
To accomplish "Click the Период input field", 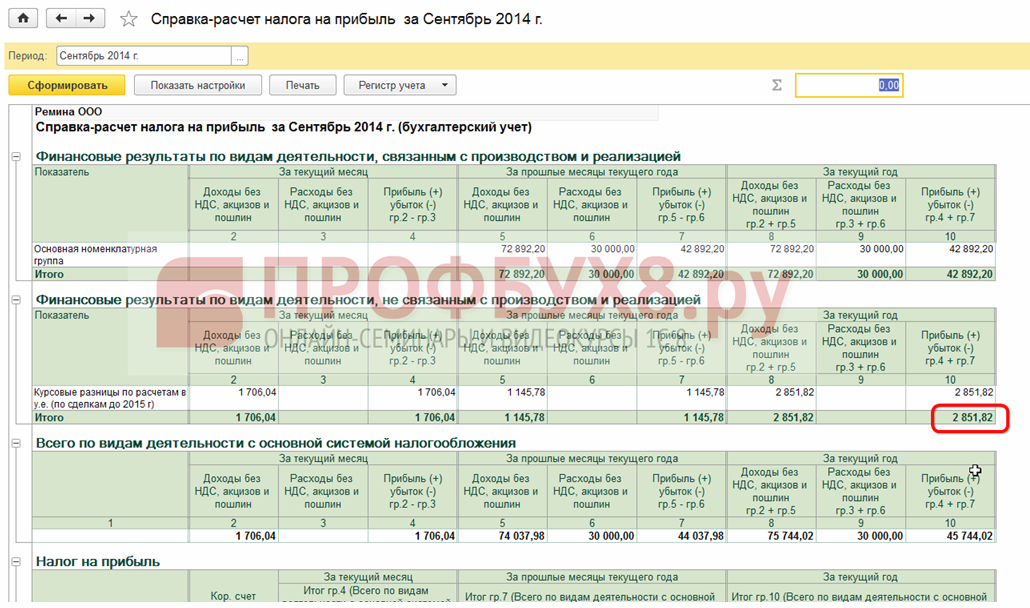I will (143, 56).
